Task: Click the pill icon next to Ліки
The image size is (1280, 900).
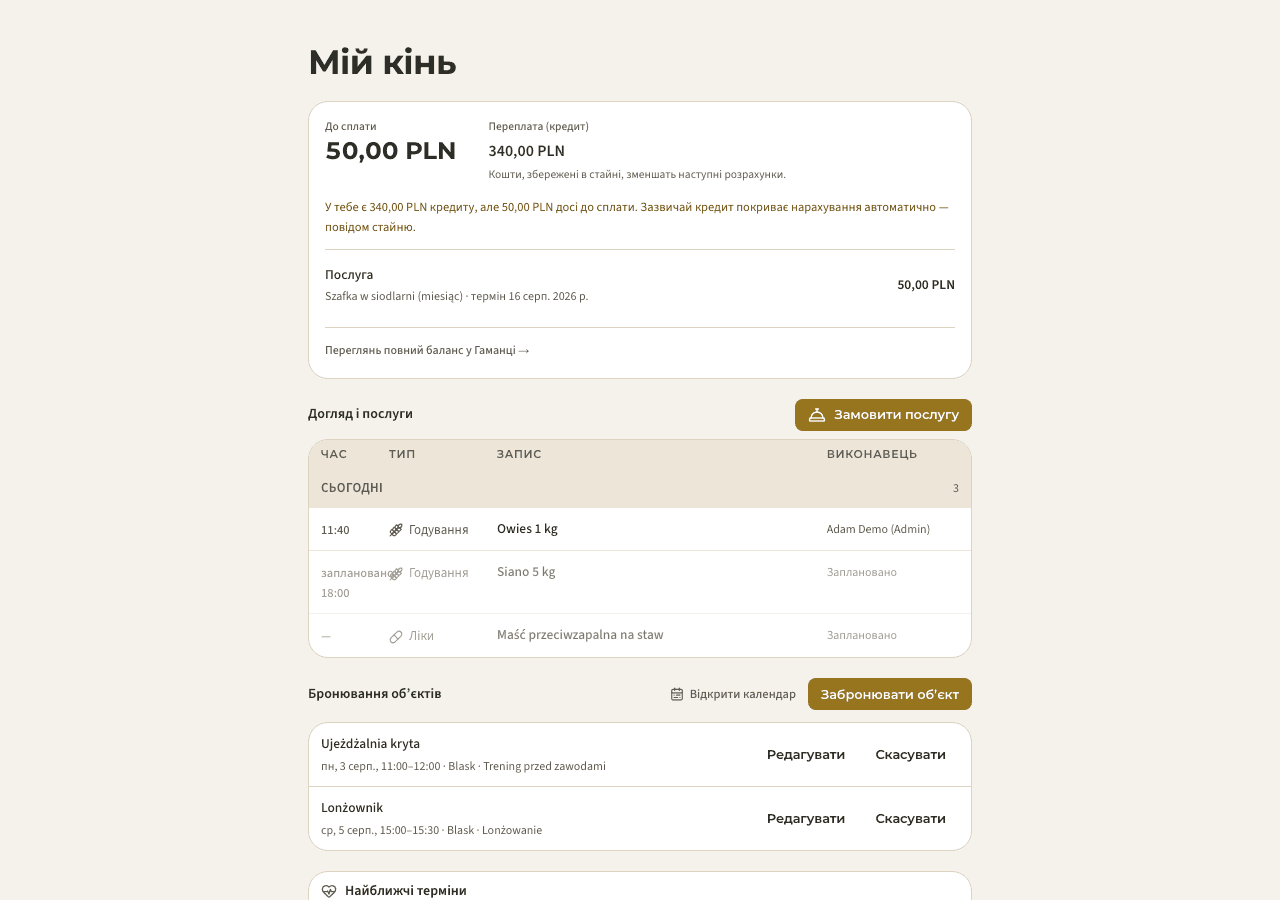Action: [396, 636]
